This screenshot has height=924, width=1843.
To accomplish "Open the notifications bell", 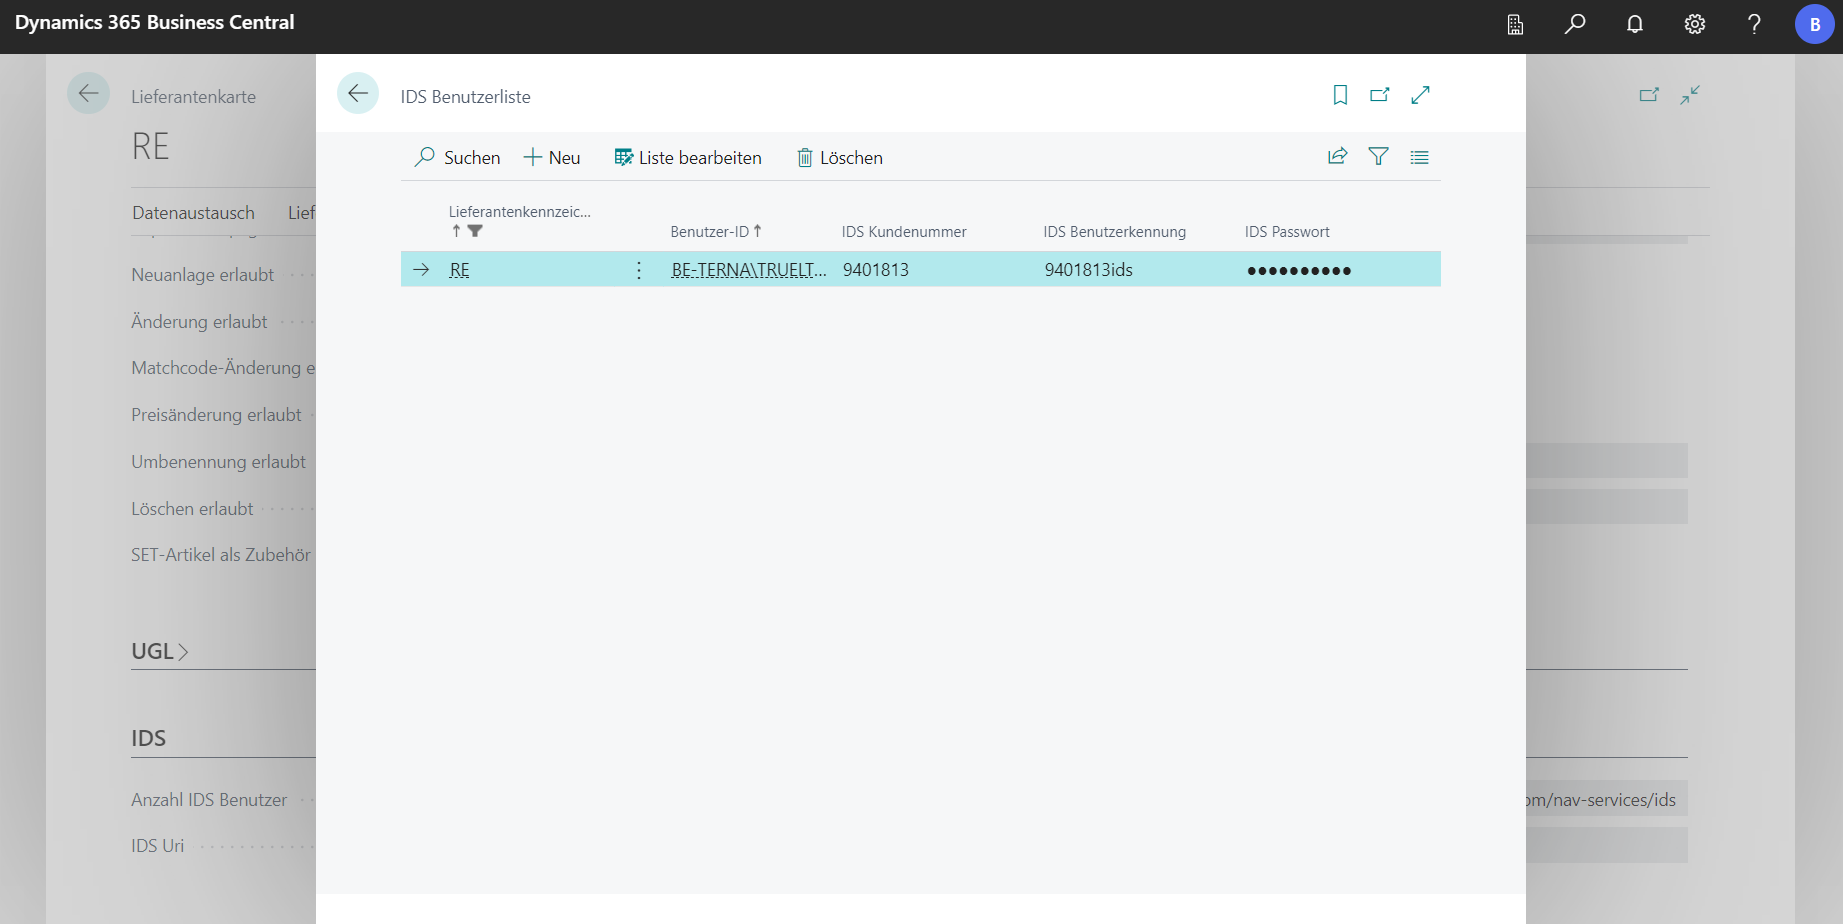I will tap(1634, 24).
